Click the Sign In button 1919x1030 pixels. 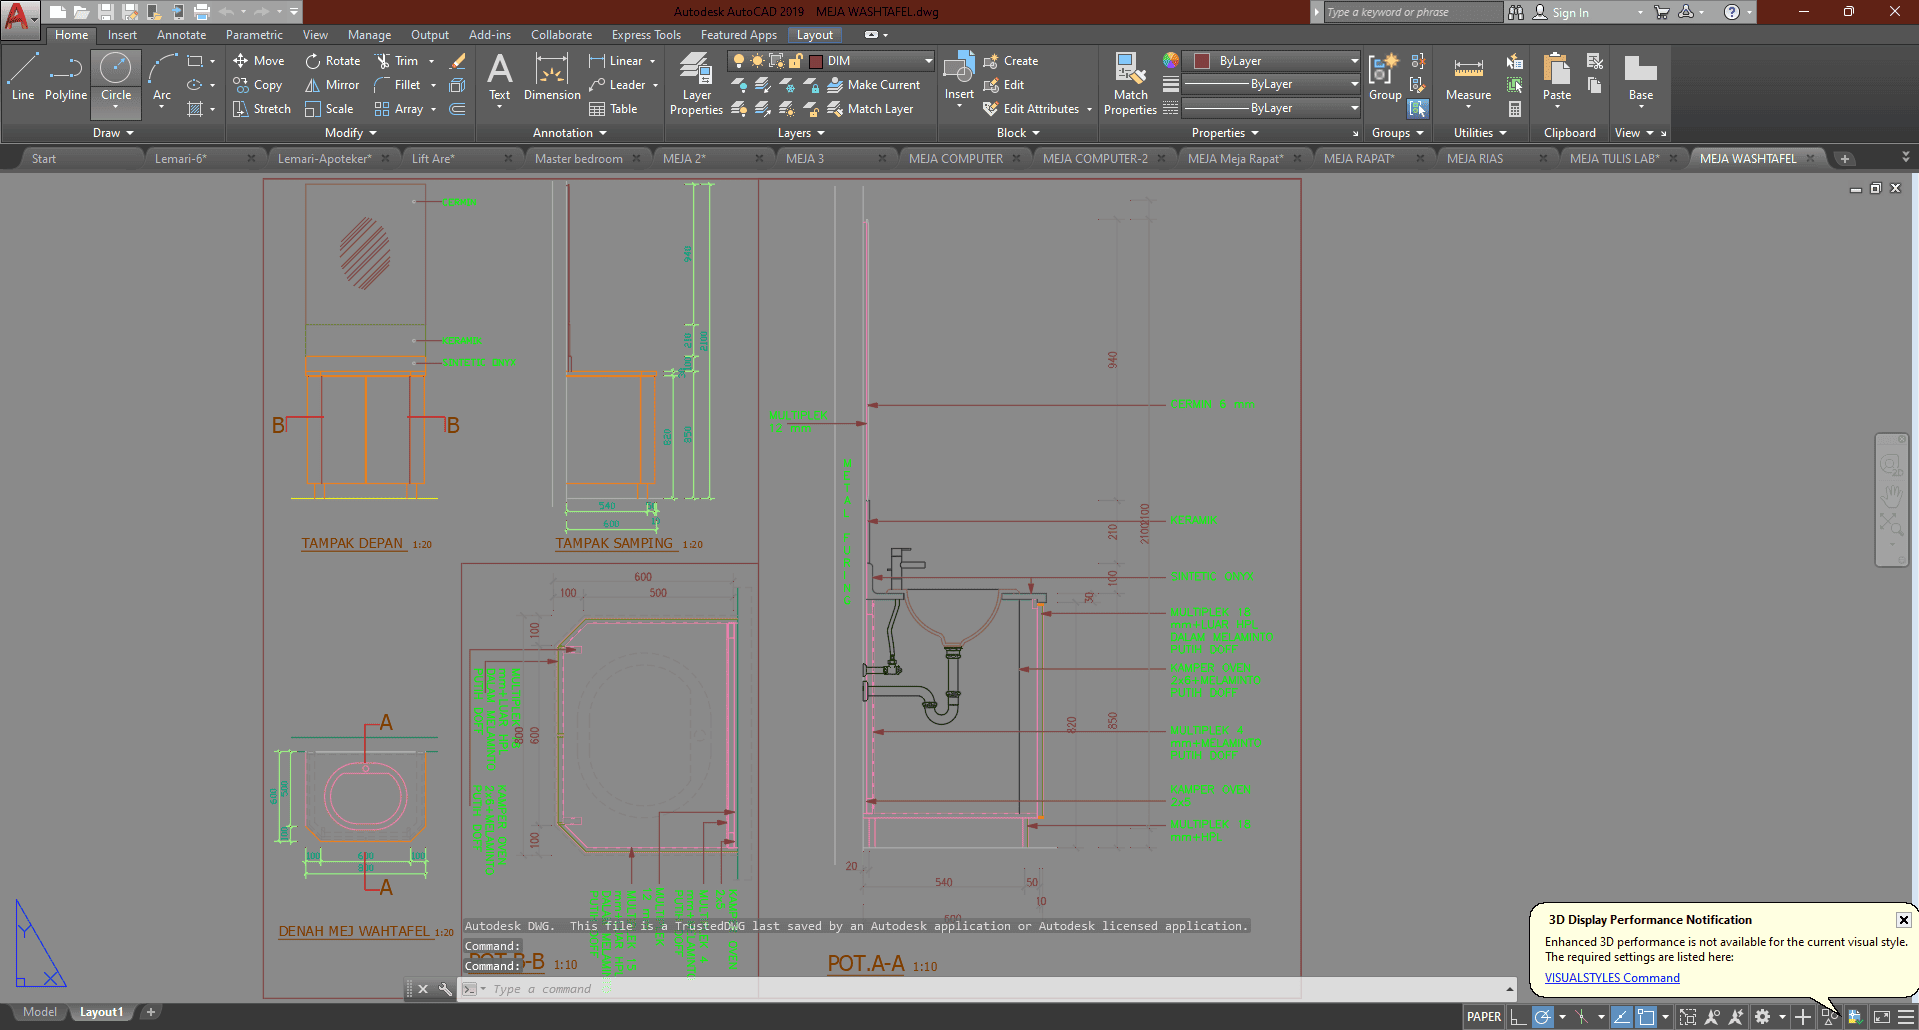pos(1570,13)
